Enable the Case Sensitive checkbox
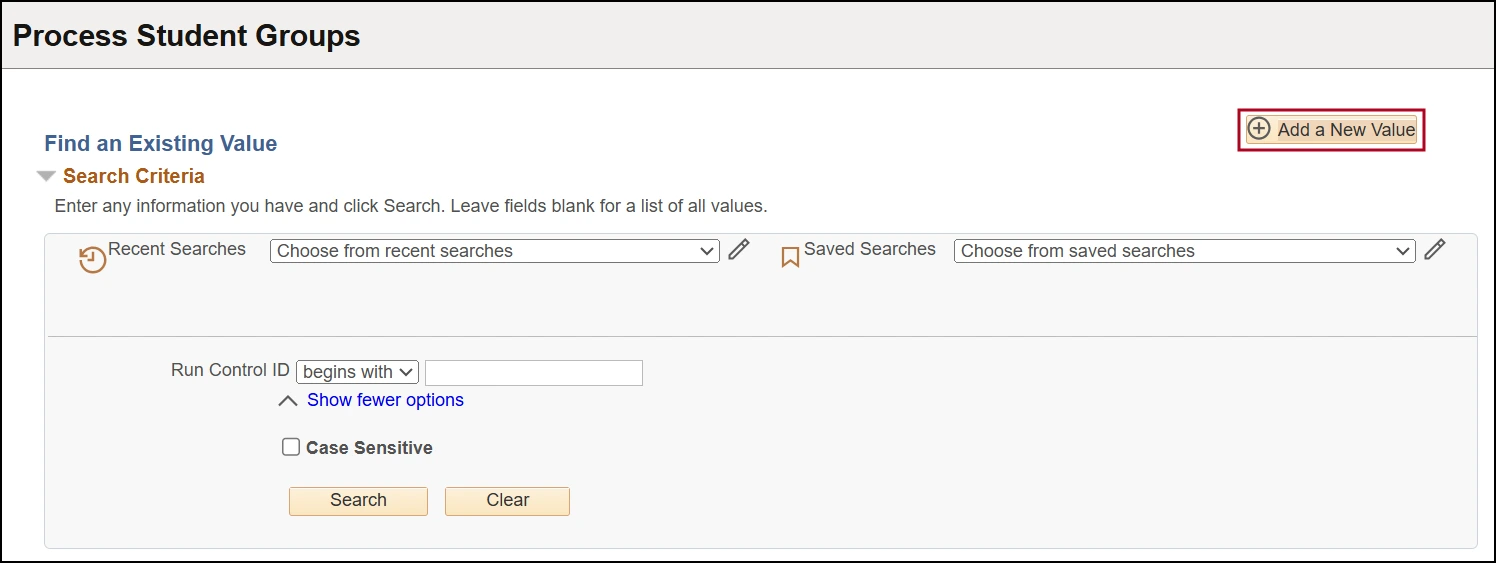The image size is (1496, 563). [291, 447]
